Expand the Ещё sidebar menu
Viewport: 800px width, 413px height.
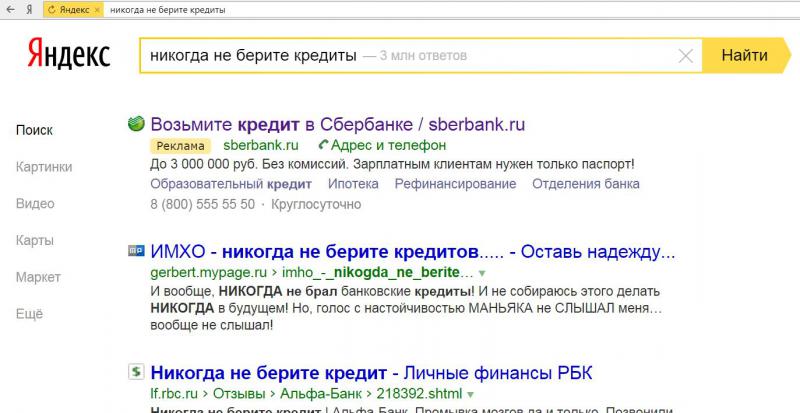pos(30,314)
